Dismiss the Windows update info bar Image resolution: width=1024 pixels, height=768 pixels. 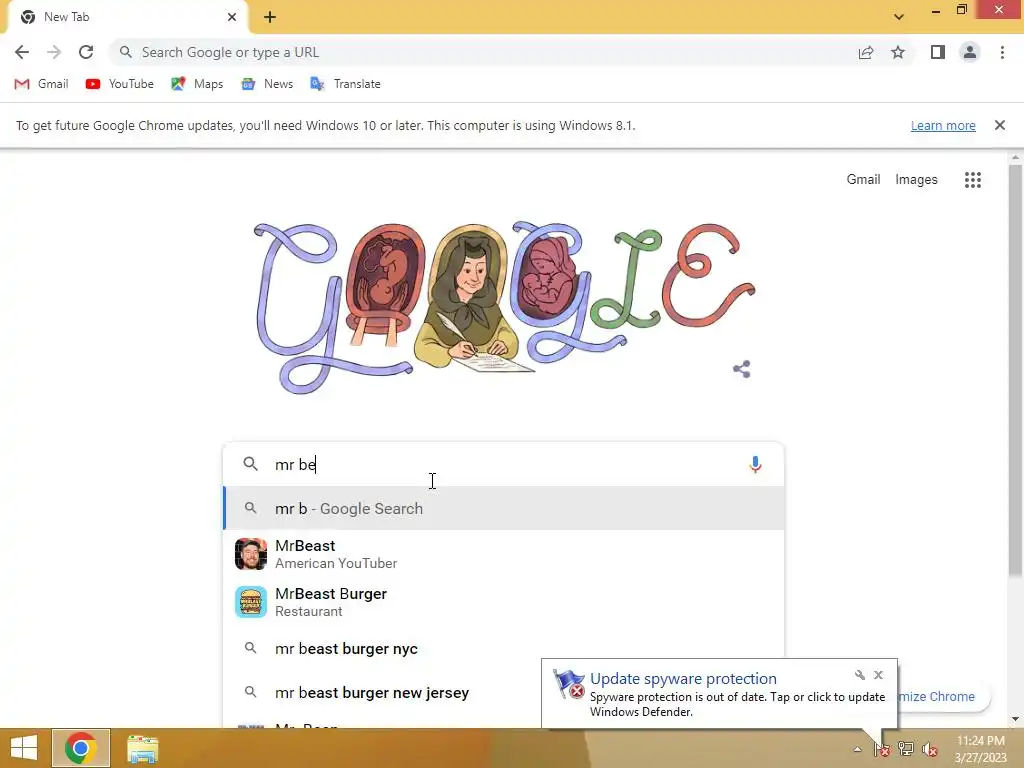pyautogui.click(x=1000, y=125)
